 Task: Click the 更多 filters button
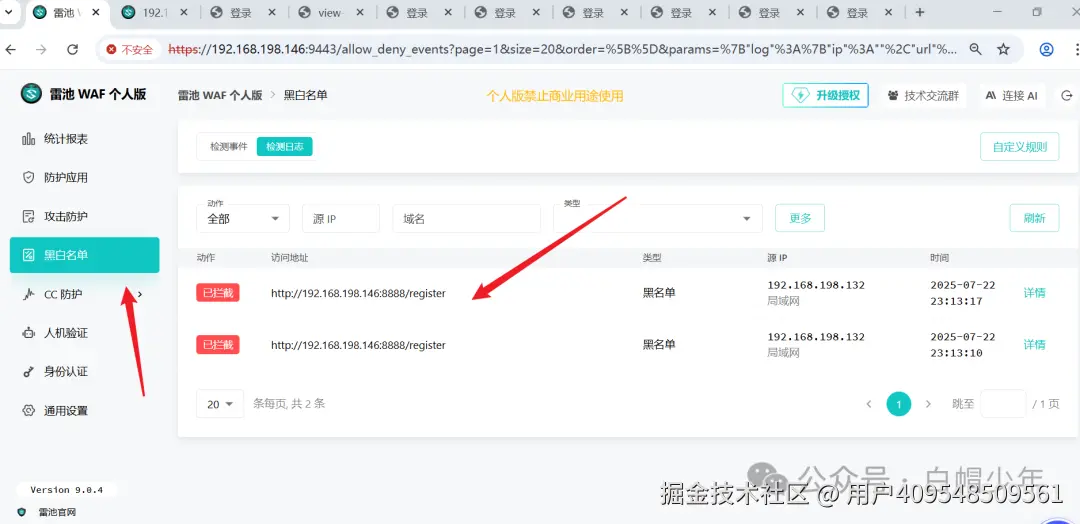800,218
